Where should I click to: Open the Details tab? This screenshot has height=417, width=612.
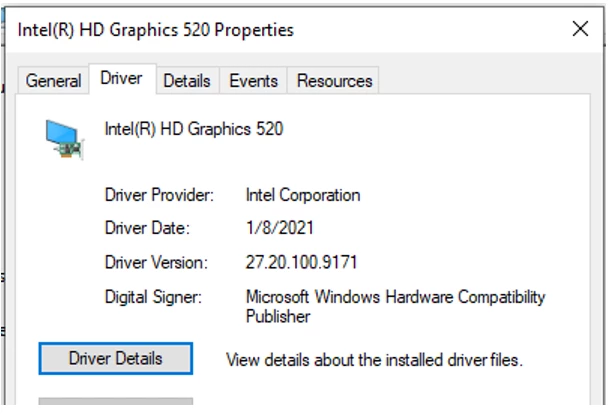coord(187,81)
